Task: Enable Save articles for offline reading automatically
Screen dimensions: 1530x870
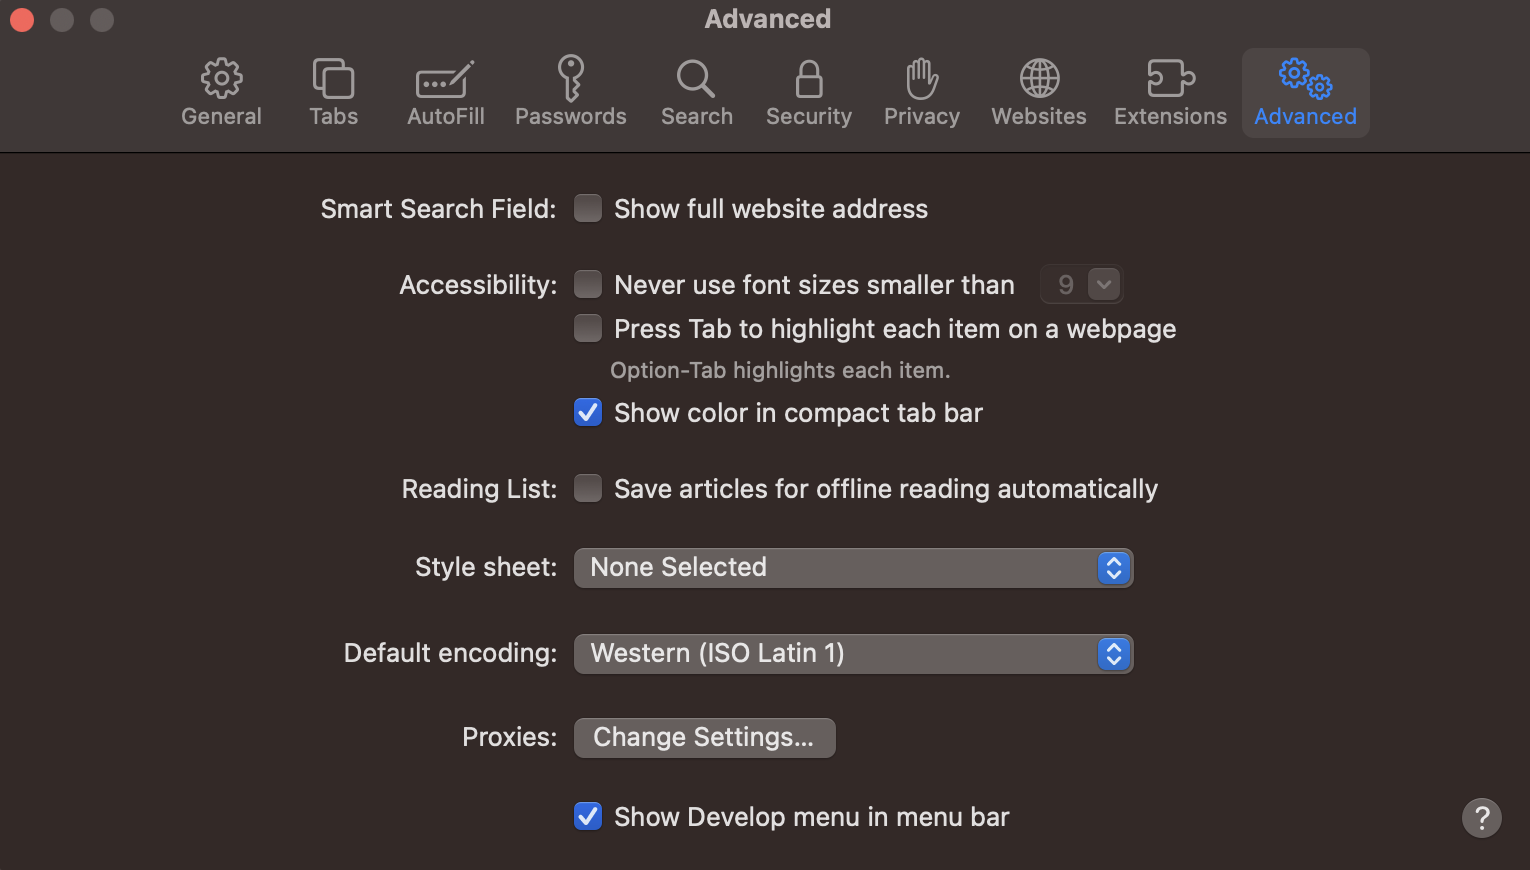Action: 588,488
